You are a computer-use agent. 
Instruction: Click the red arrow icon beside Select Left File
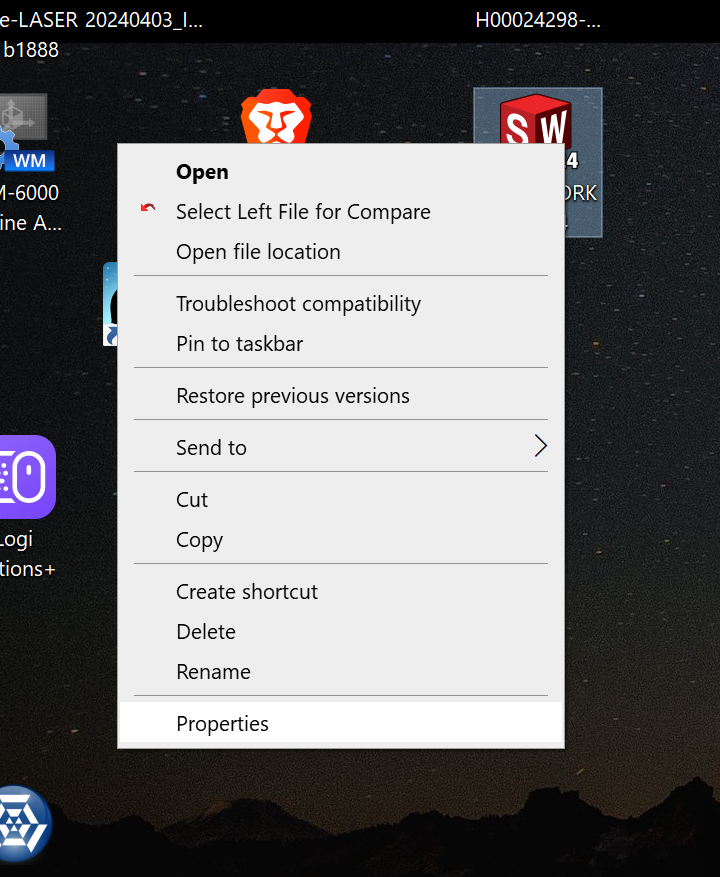click(x=148, y=211)
